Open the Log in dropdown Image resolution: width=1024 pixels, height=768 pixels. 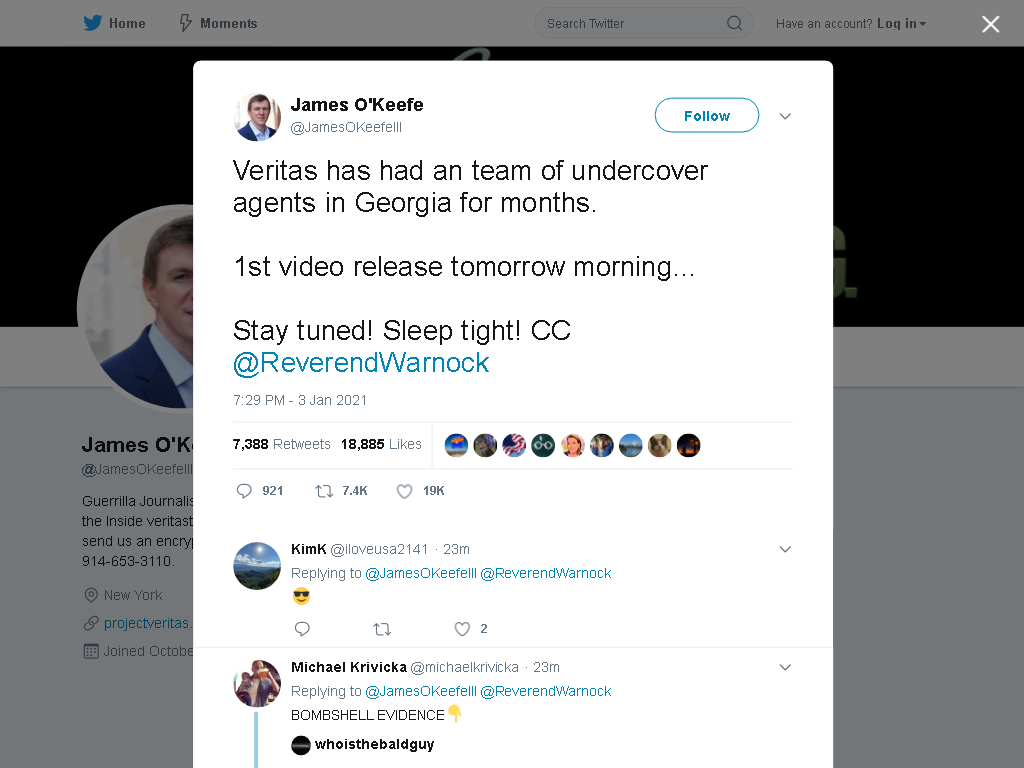[x=901, y=24]
